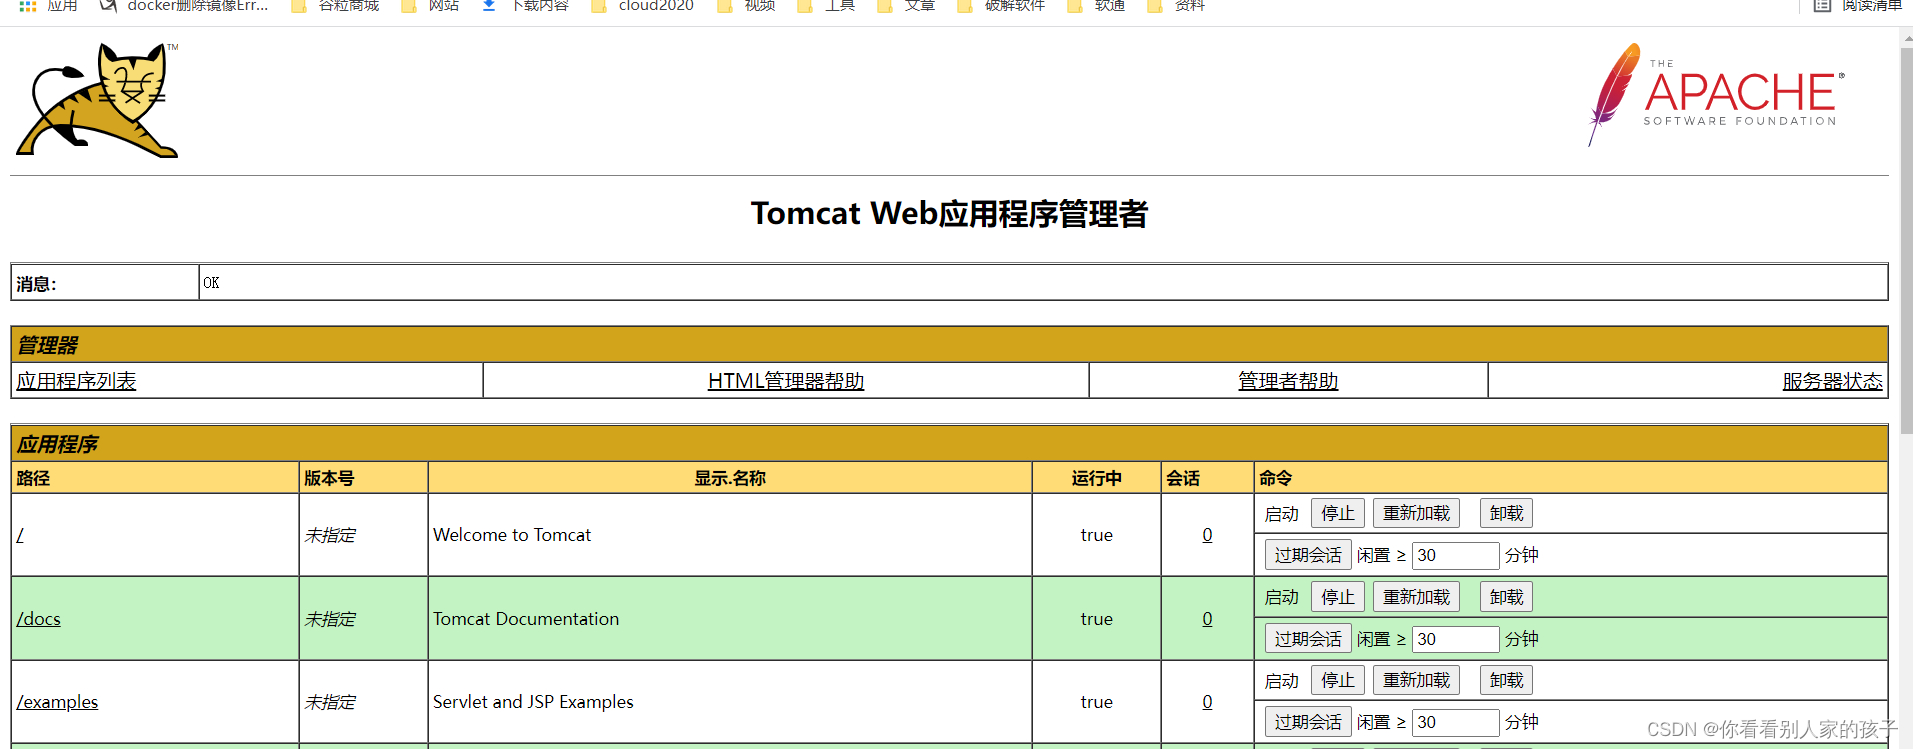Click the Tomcat Documentation display name

526,619
